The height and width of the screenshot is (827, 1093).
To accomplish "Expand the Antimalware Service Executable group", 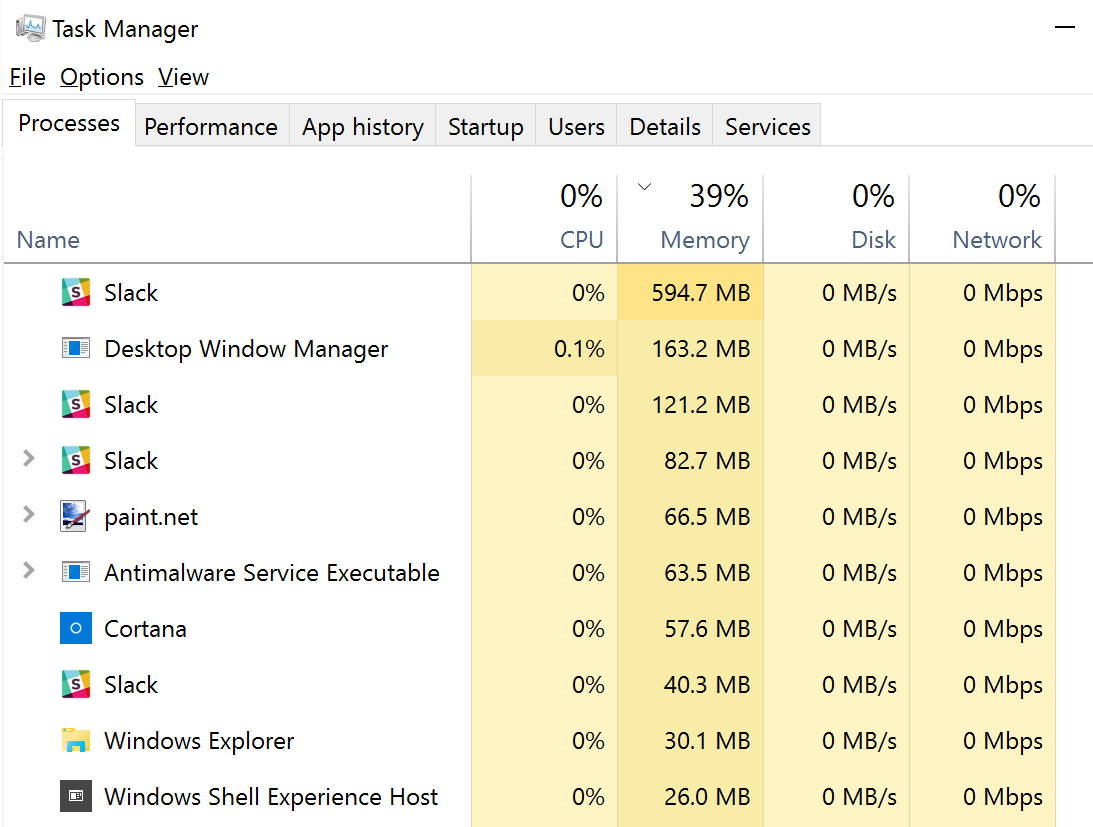I will [x=29, y=572].
